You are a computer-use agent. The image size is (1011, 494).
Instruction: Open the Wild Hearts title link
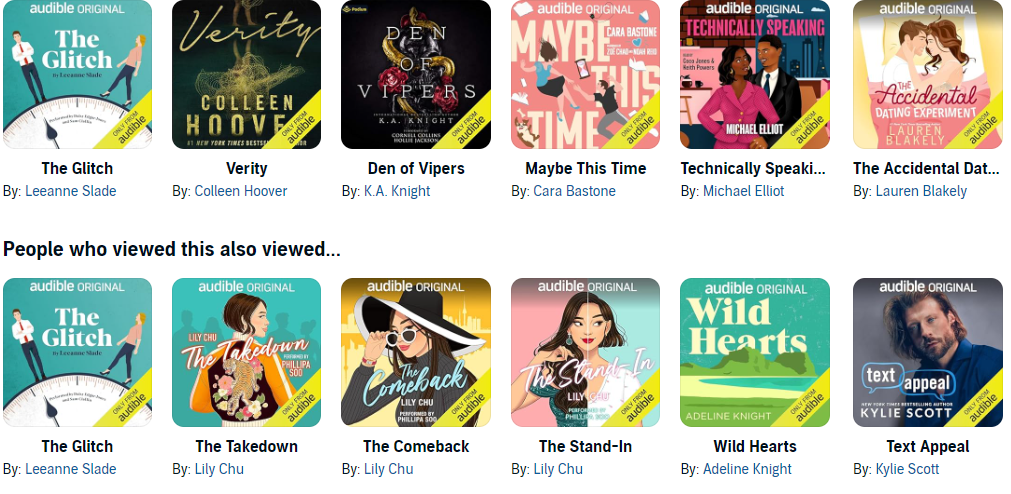(x=755, y=446)
